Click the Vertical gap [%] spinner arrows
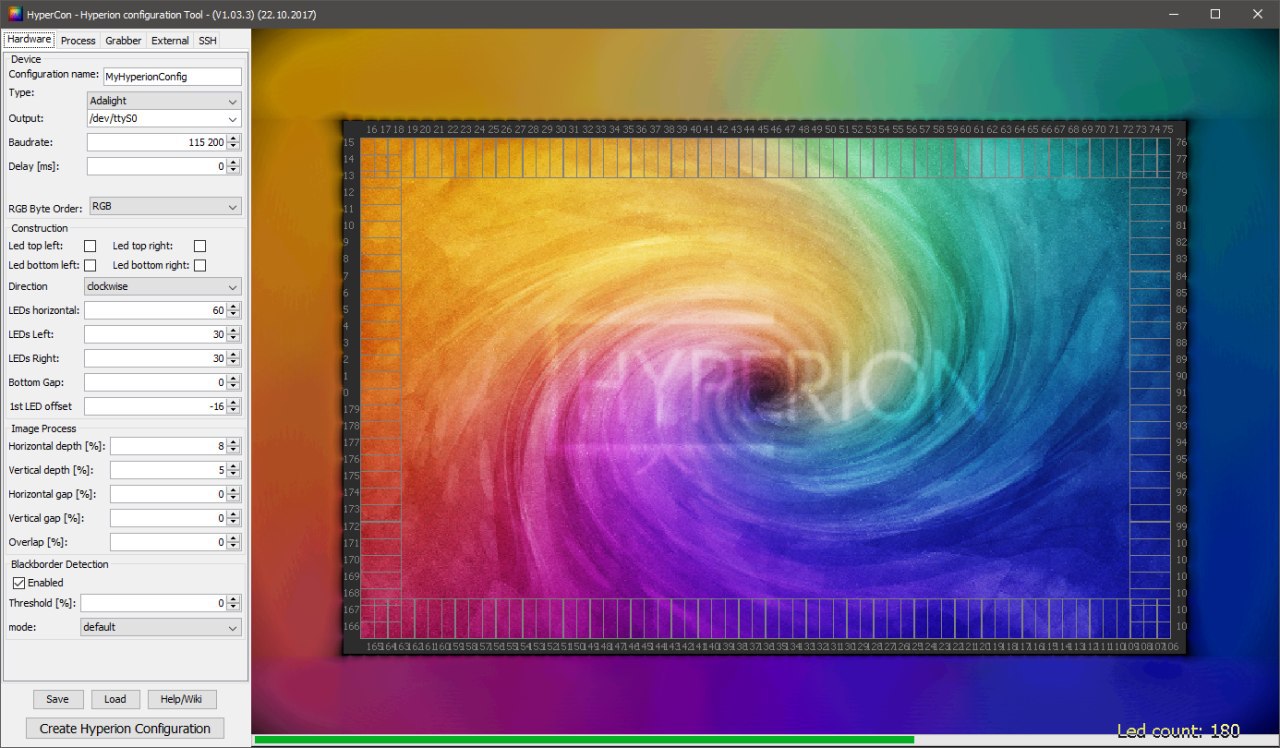Image resolution: width=1280 pixels, height=748 pixels. click(x=234, y=518)
